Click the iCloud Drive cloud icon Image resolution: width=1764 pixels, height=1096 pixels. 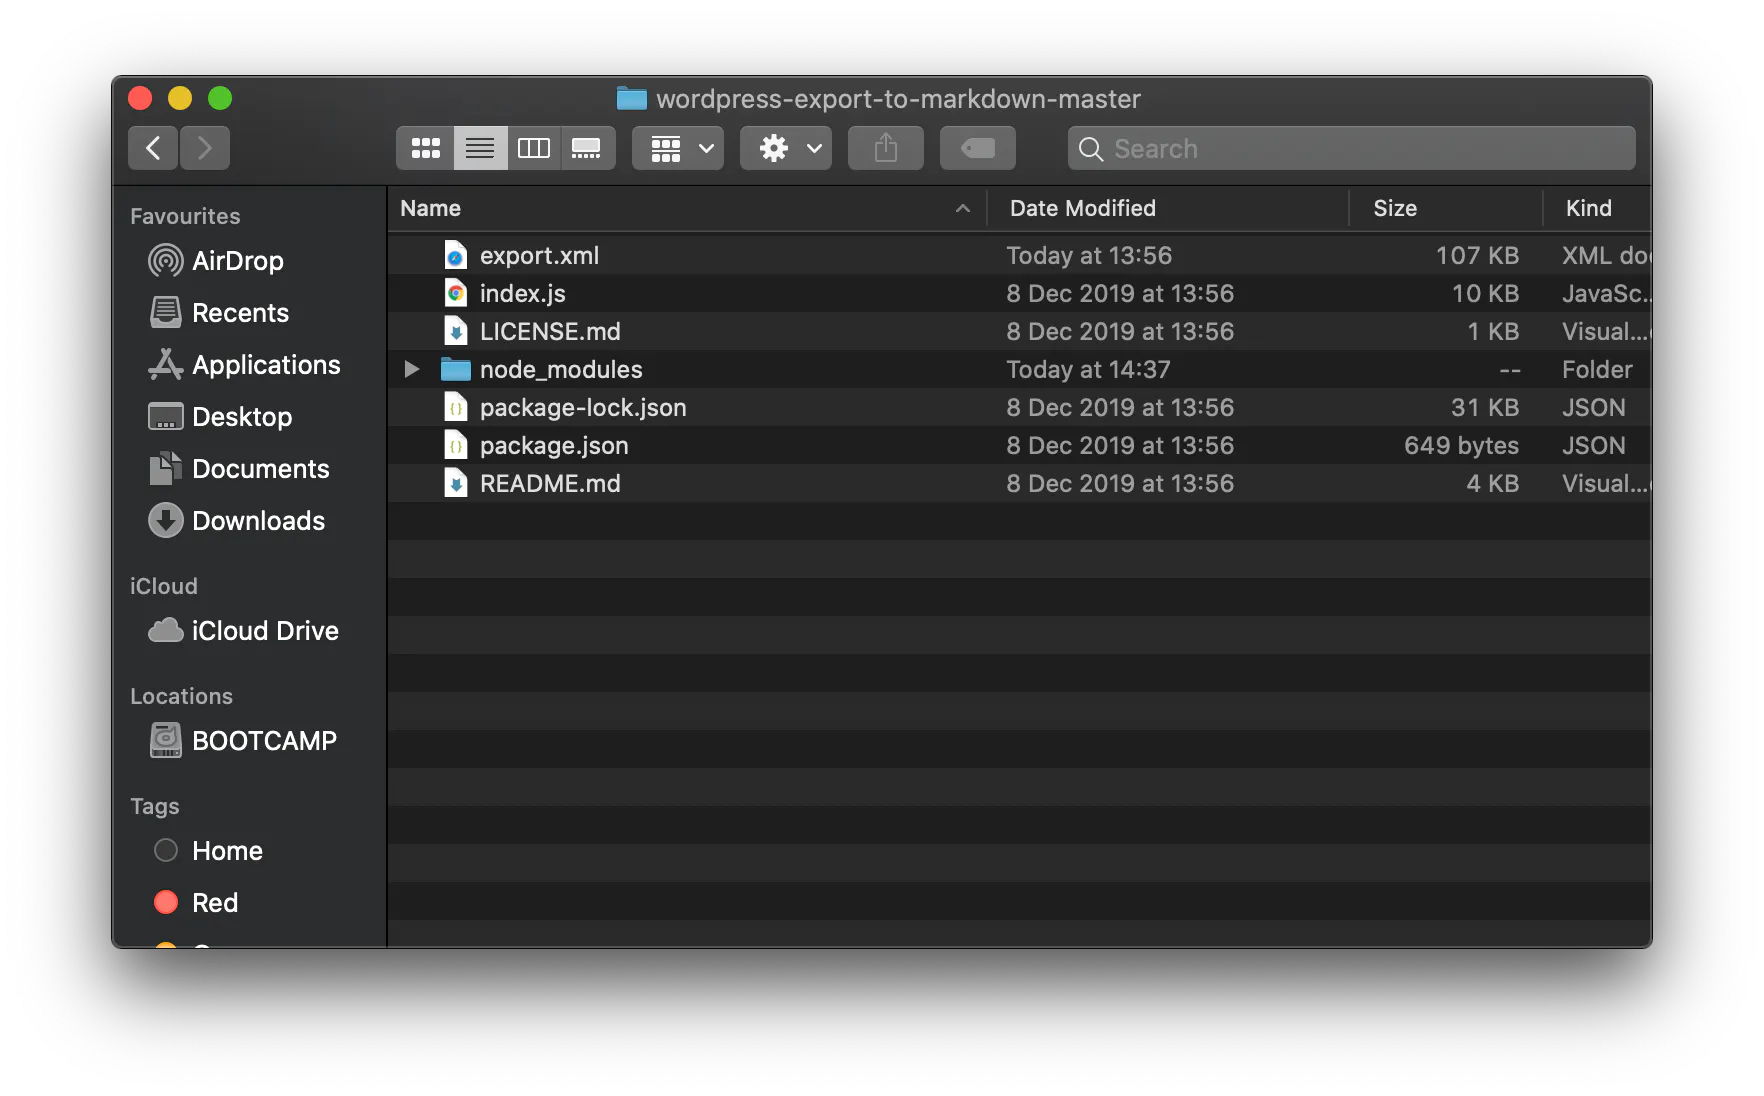click(x=166, y=631)
